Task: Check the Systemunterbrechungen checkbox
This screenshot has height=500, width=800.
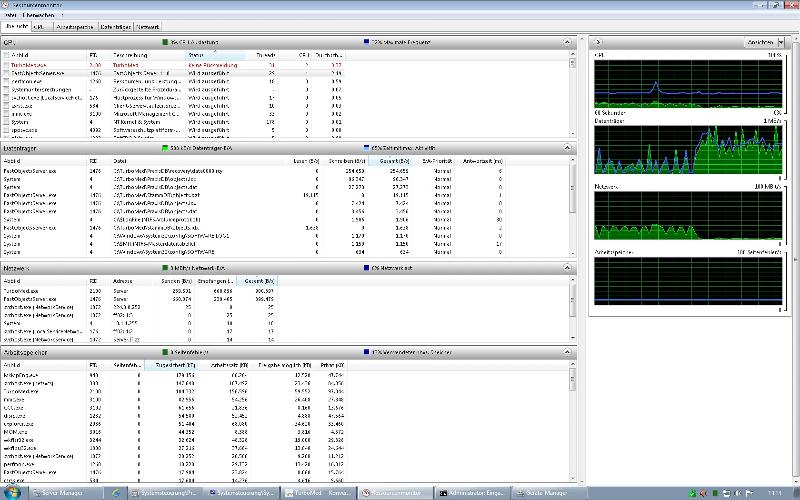Action: pyautogui.click(x=6, y=90)
